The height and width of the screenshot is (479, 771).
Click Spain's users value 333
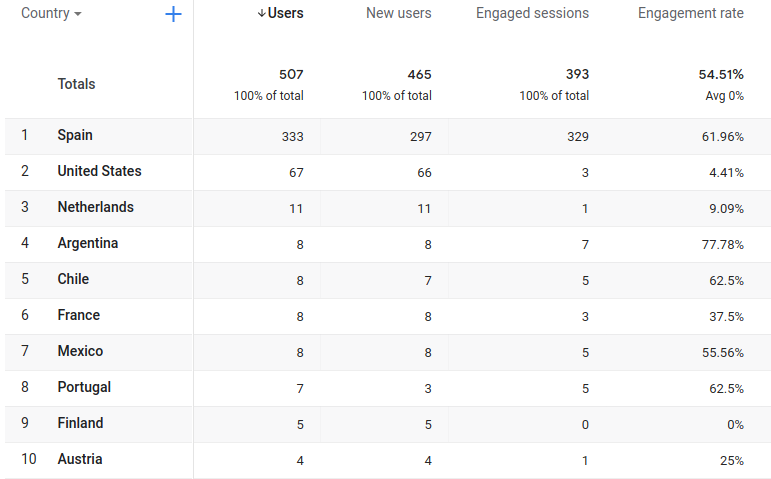(x=292, y=137)
